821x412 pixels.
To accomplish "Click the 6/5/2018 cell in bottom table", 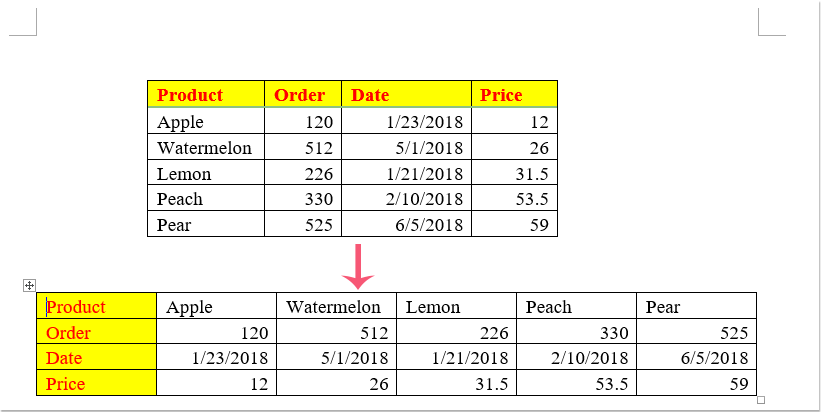I will coord(712,358).
